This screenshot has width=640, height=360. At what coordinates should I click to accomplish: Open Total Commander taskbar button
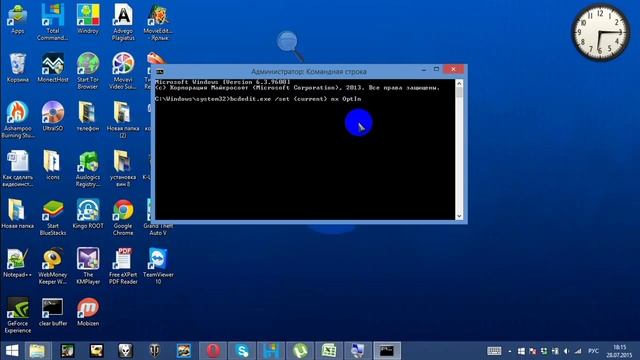tap(271, 351)
